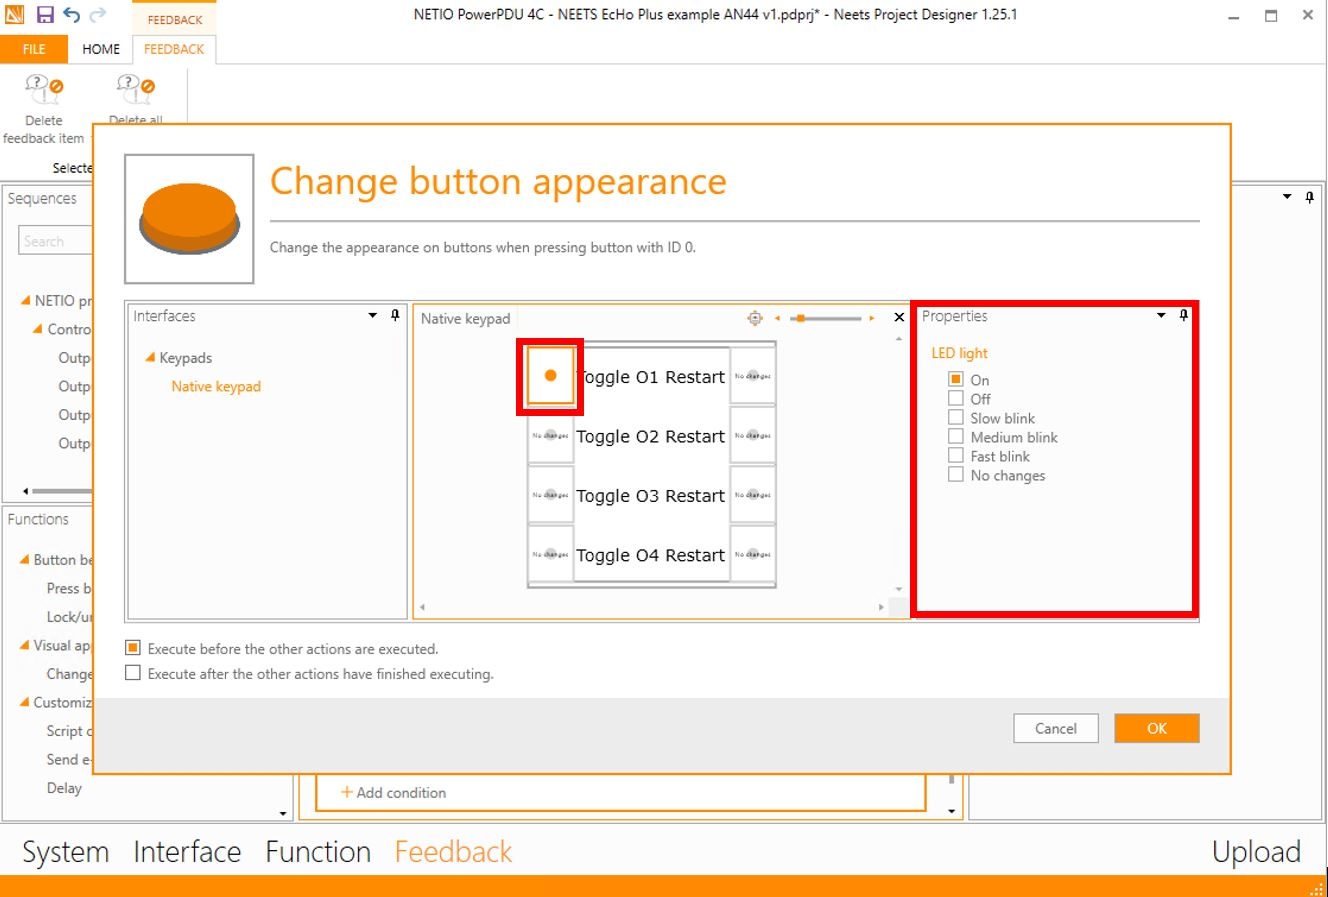Screen dimensions: 1328x897
Task: Go to the Function section
Action: coord(318,852)
